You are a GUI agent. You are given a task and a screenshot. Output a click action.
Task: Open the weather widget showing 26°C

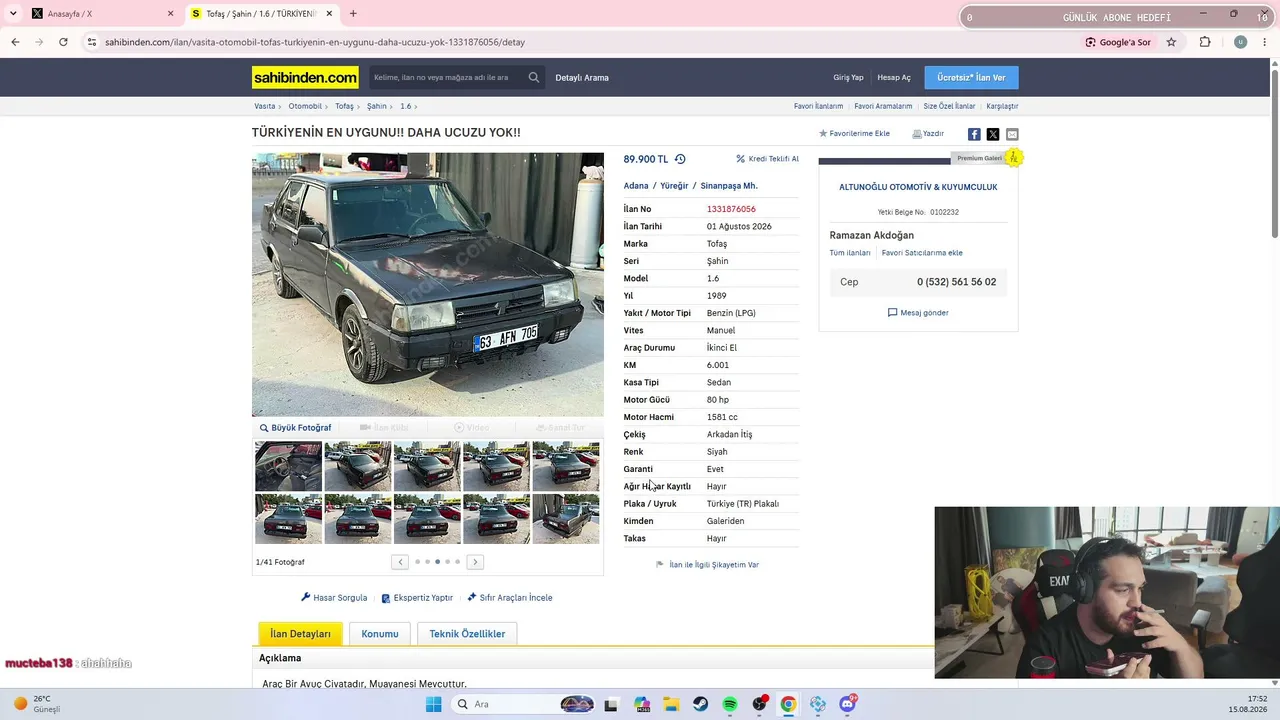tap(37, 704)
